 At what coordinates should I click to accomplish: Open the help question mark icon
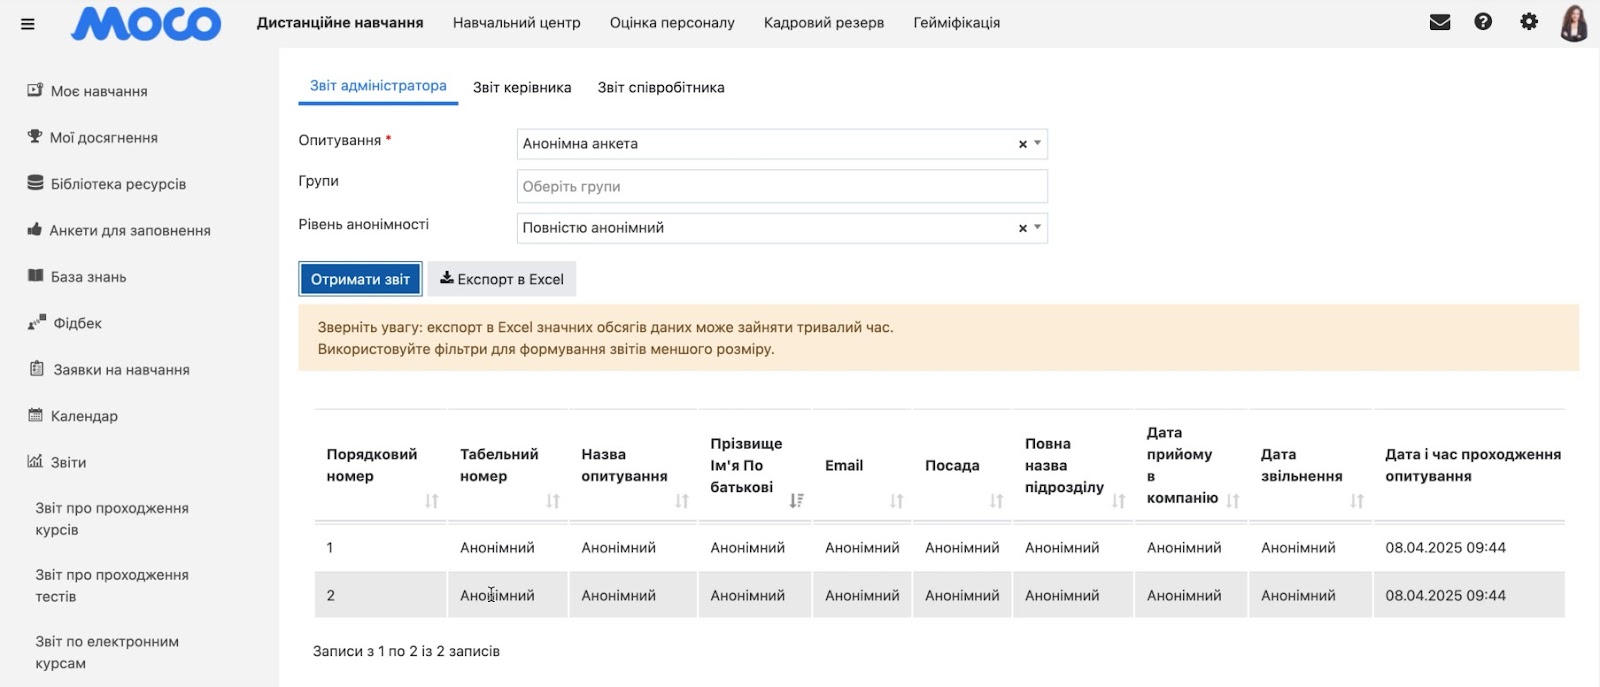pos(1483,21)
